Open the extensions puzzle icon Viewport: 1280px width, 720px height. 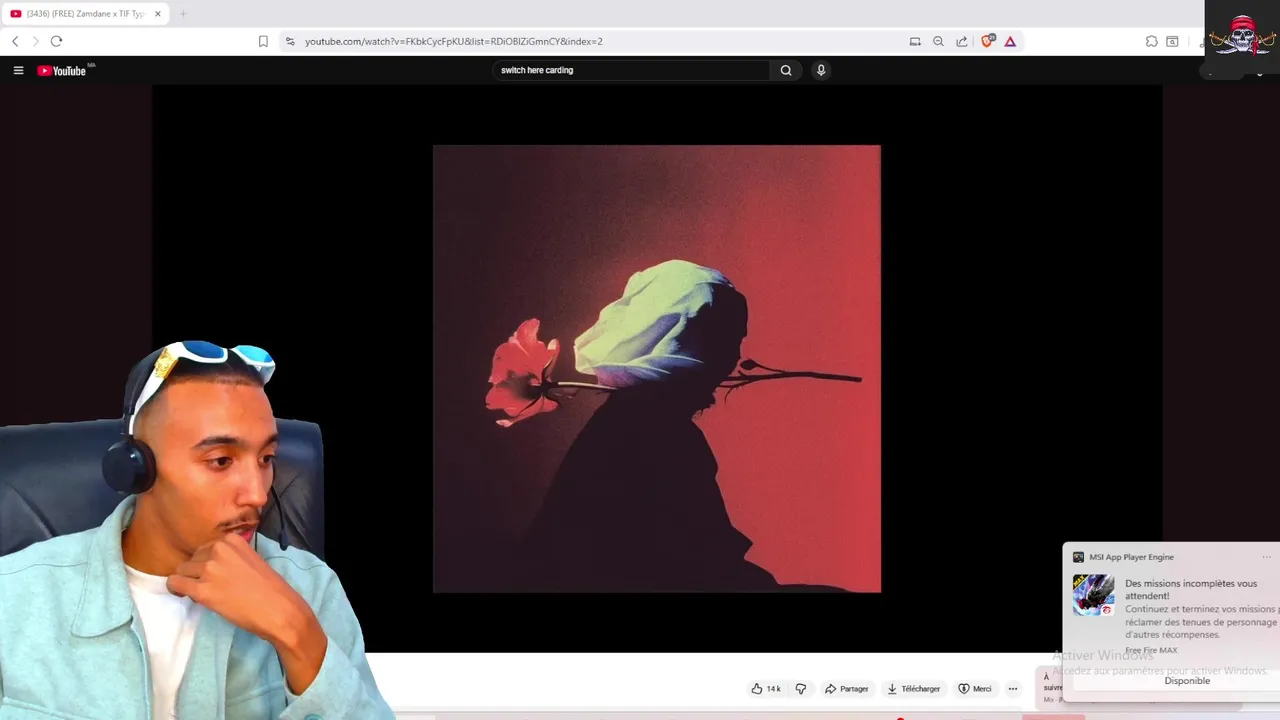pyautogui.click(x=1152, y=41)
